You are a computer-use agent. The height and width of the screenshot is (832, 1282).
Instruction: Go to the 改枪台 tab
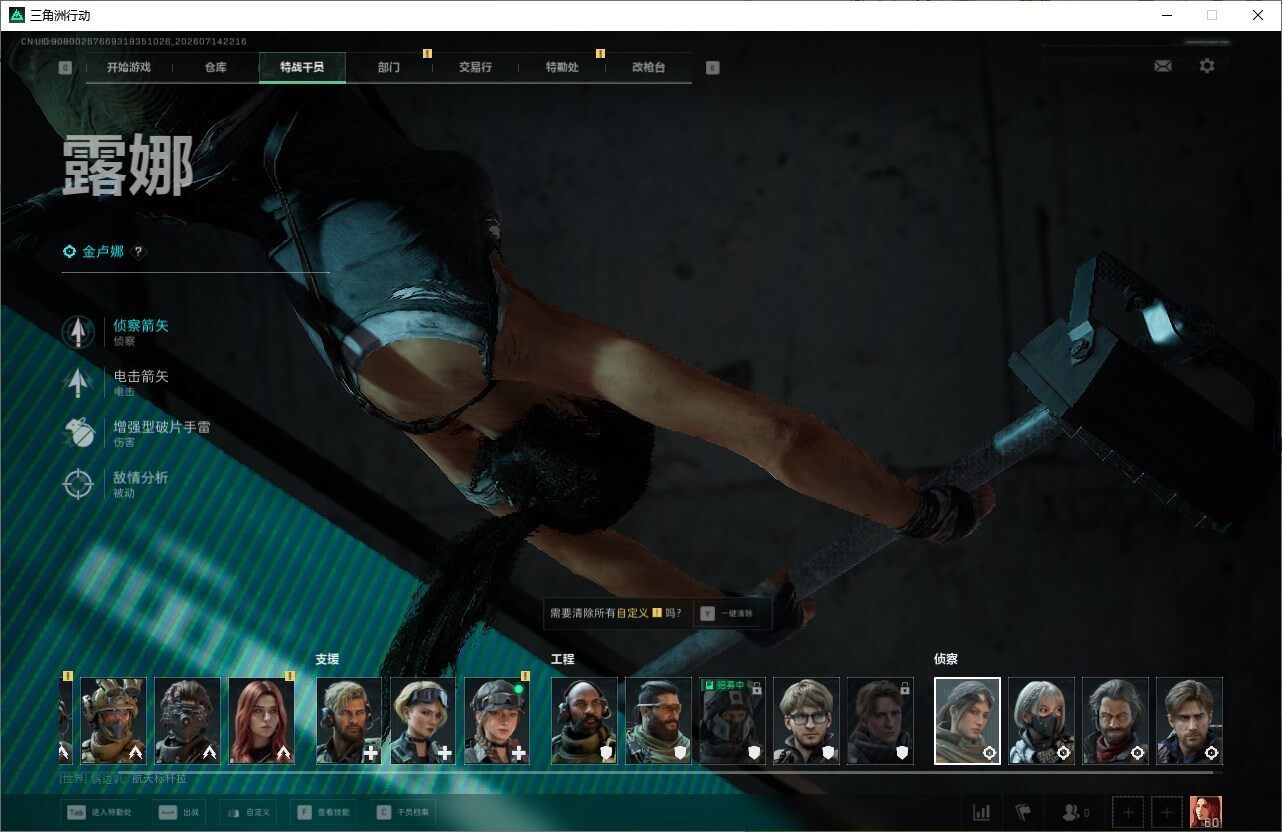[648, 68]
